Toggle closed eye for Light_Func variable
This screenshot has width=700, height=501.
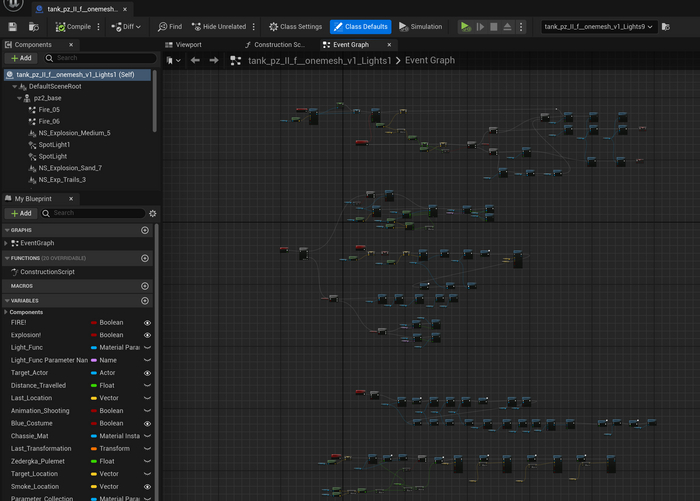(147, 348)
